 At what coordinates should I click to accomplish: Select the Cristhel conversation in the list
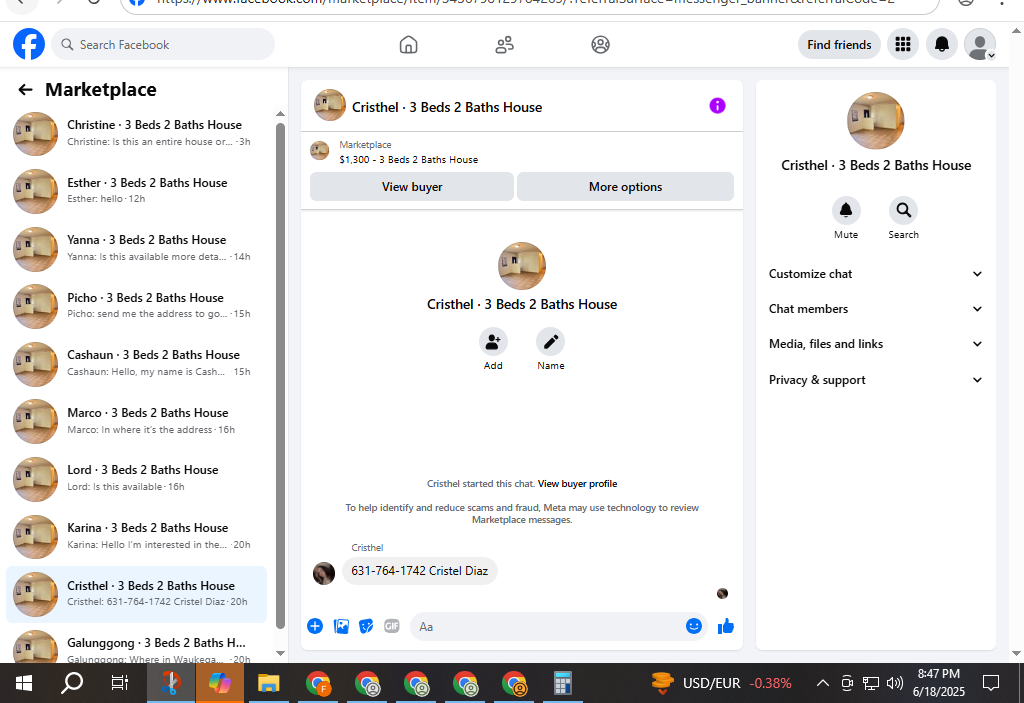pyautogui.click(x=136, y=594)
